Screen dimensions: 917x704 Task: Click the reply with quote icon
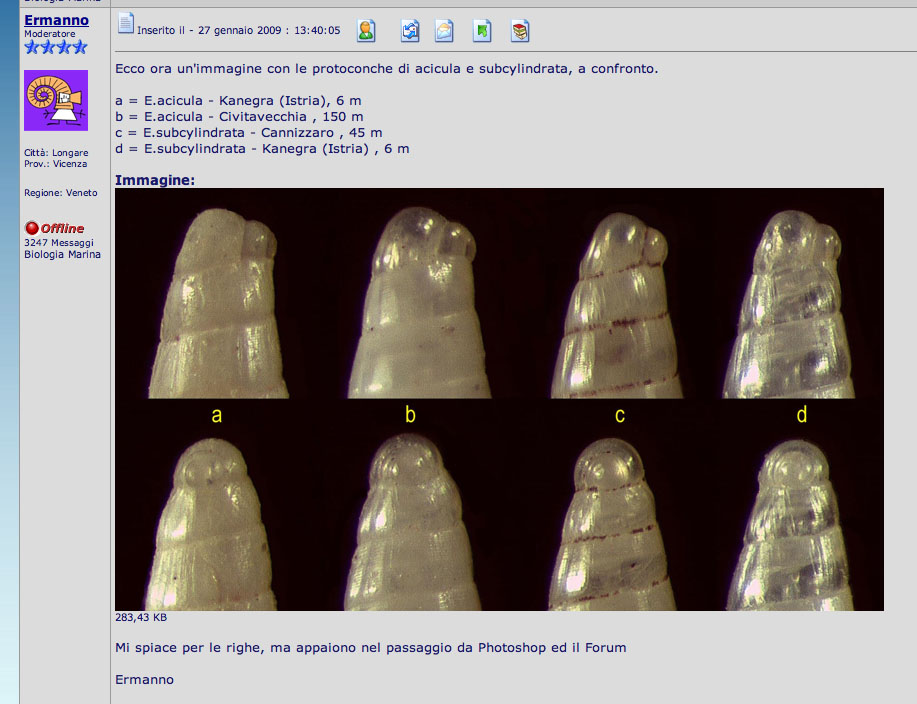click(410, 31)
